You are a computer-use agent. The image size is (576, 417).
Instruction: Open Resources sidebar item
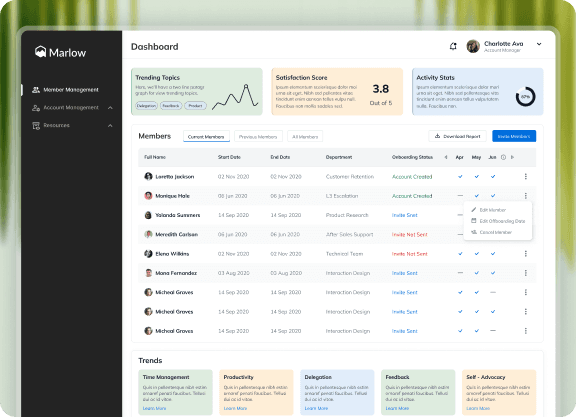(x=57, y=125)
